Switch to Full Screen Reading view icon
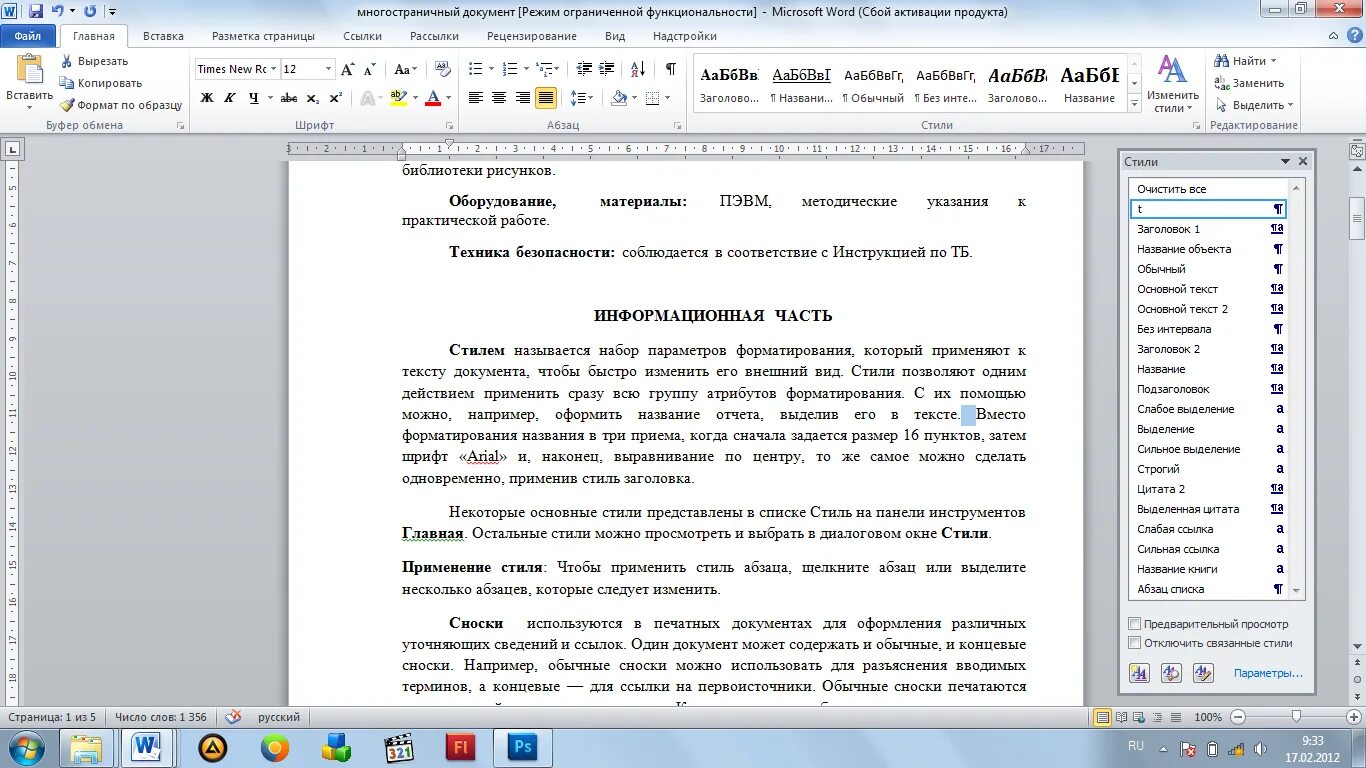The width and height of the screenshot is (1366, 768). [x=1121, y=717]
